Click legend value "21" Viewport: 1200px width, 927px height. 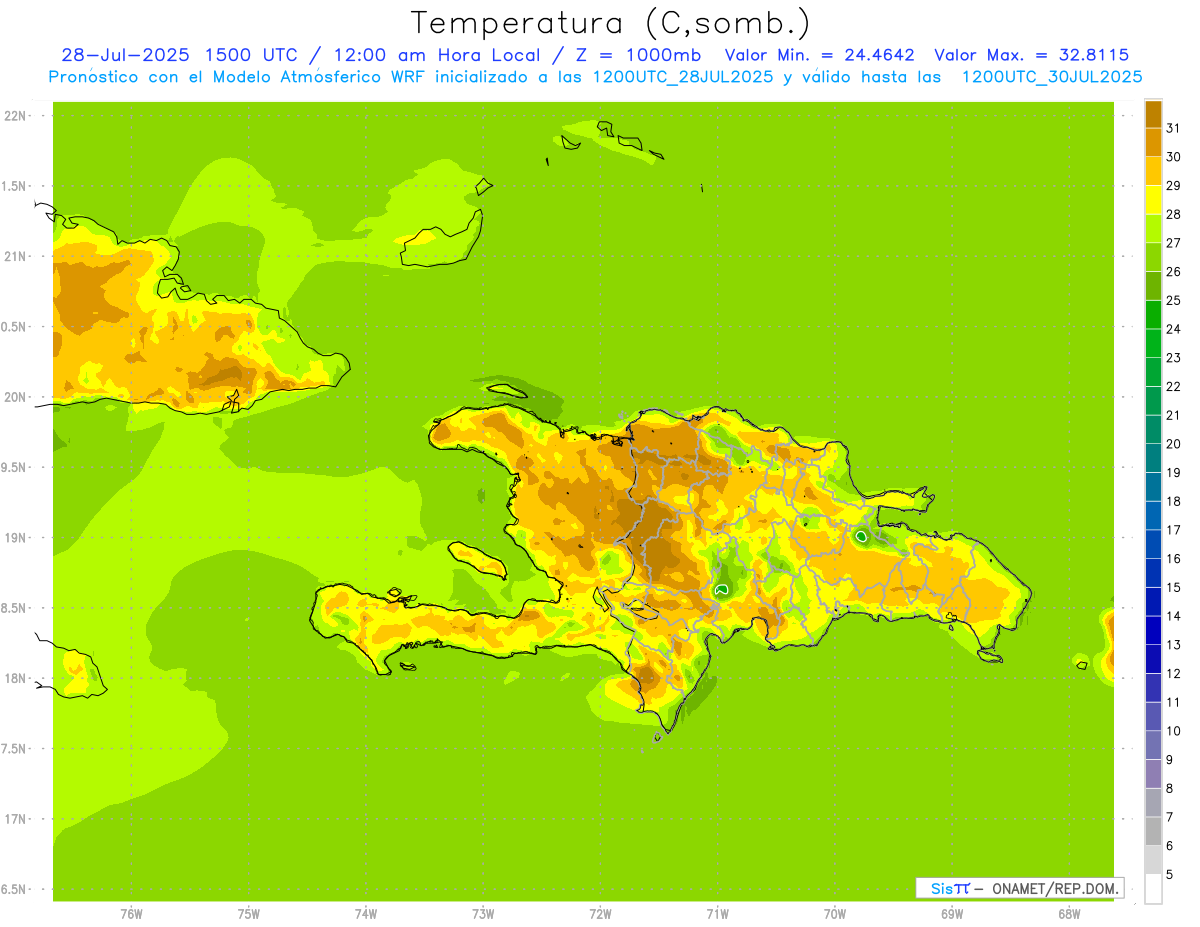coord(1173,415)
